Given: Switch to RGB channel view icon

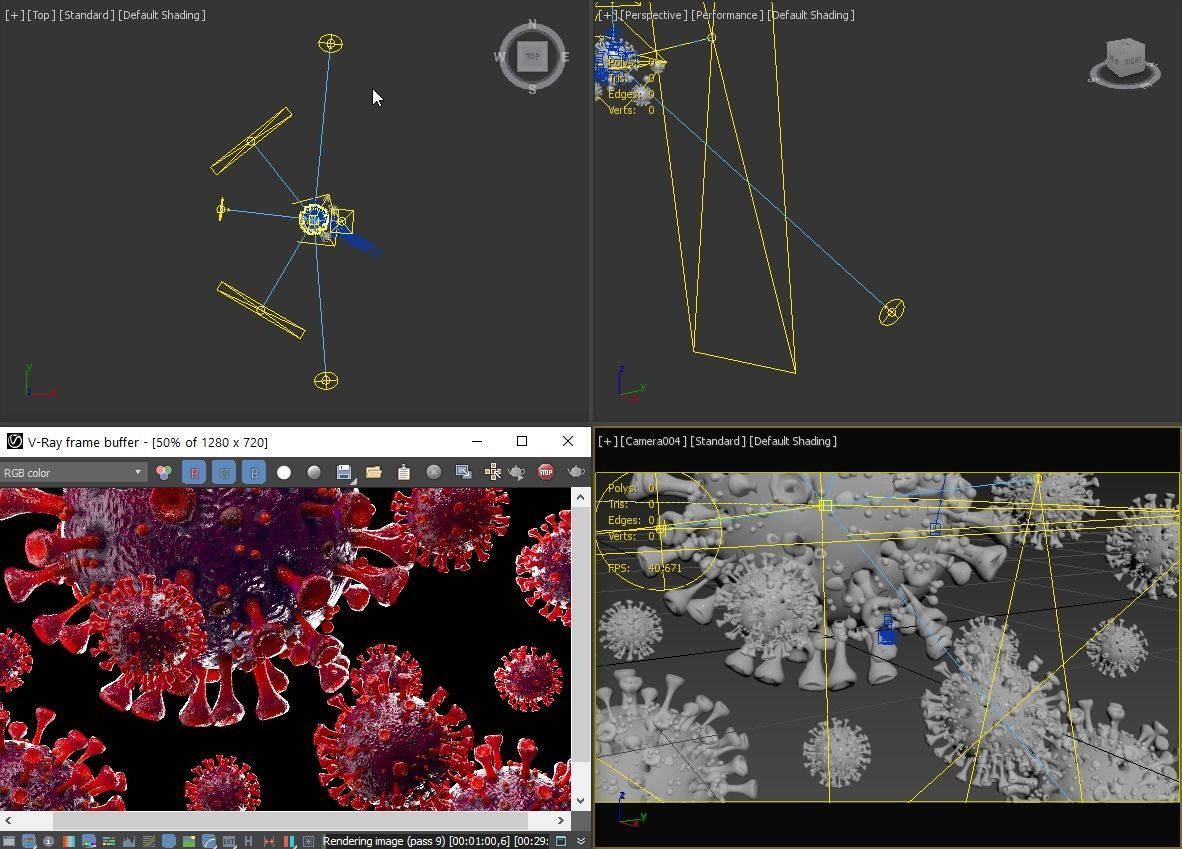Looking at the screenshot, I should [x=164, y=473].
